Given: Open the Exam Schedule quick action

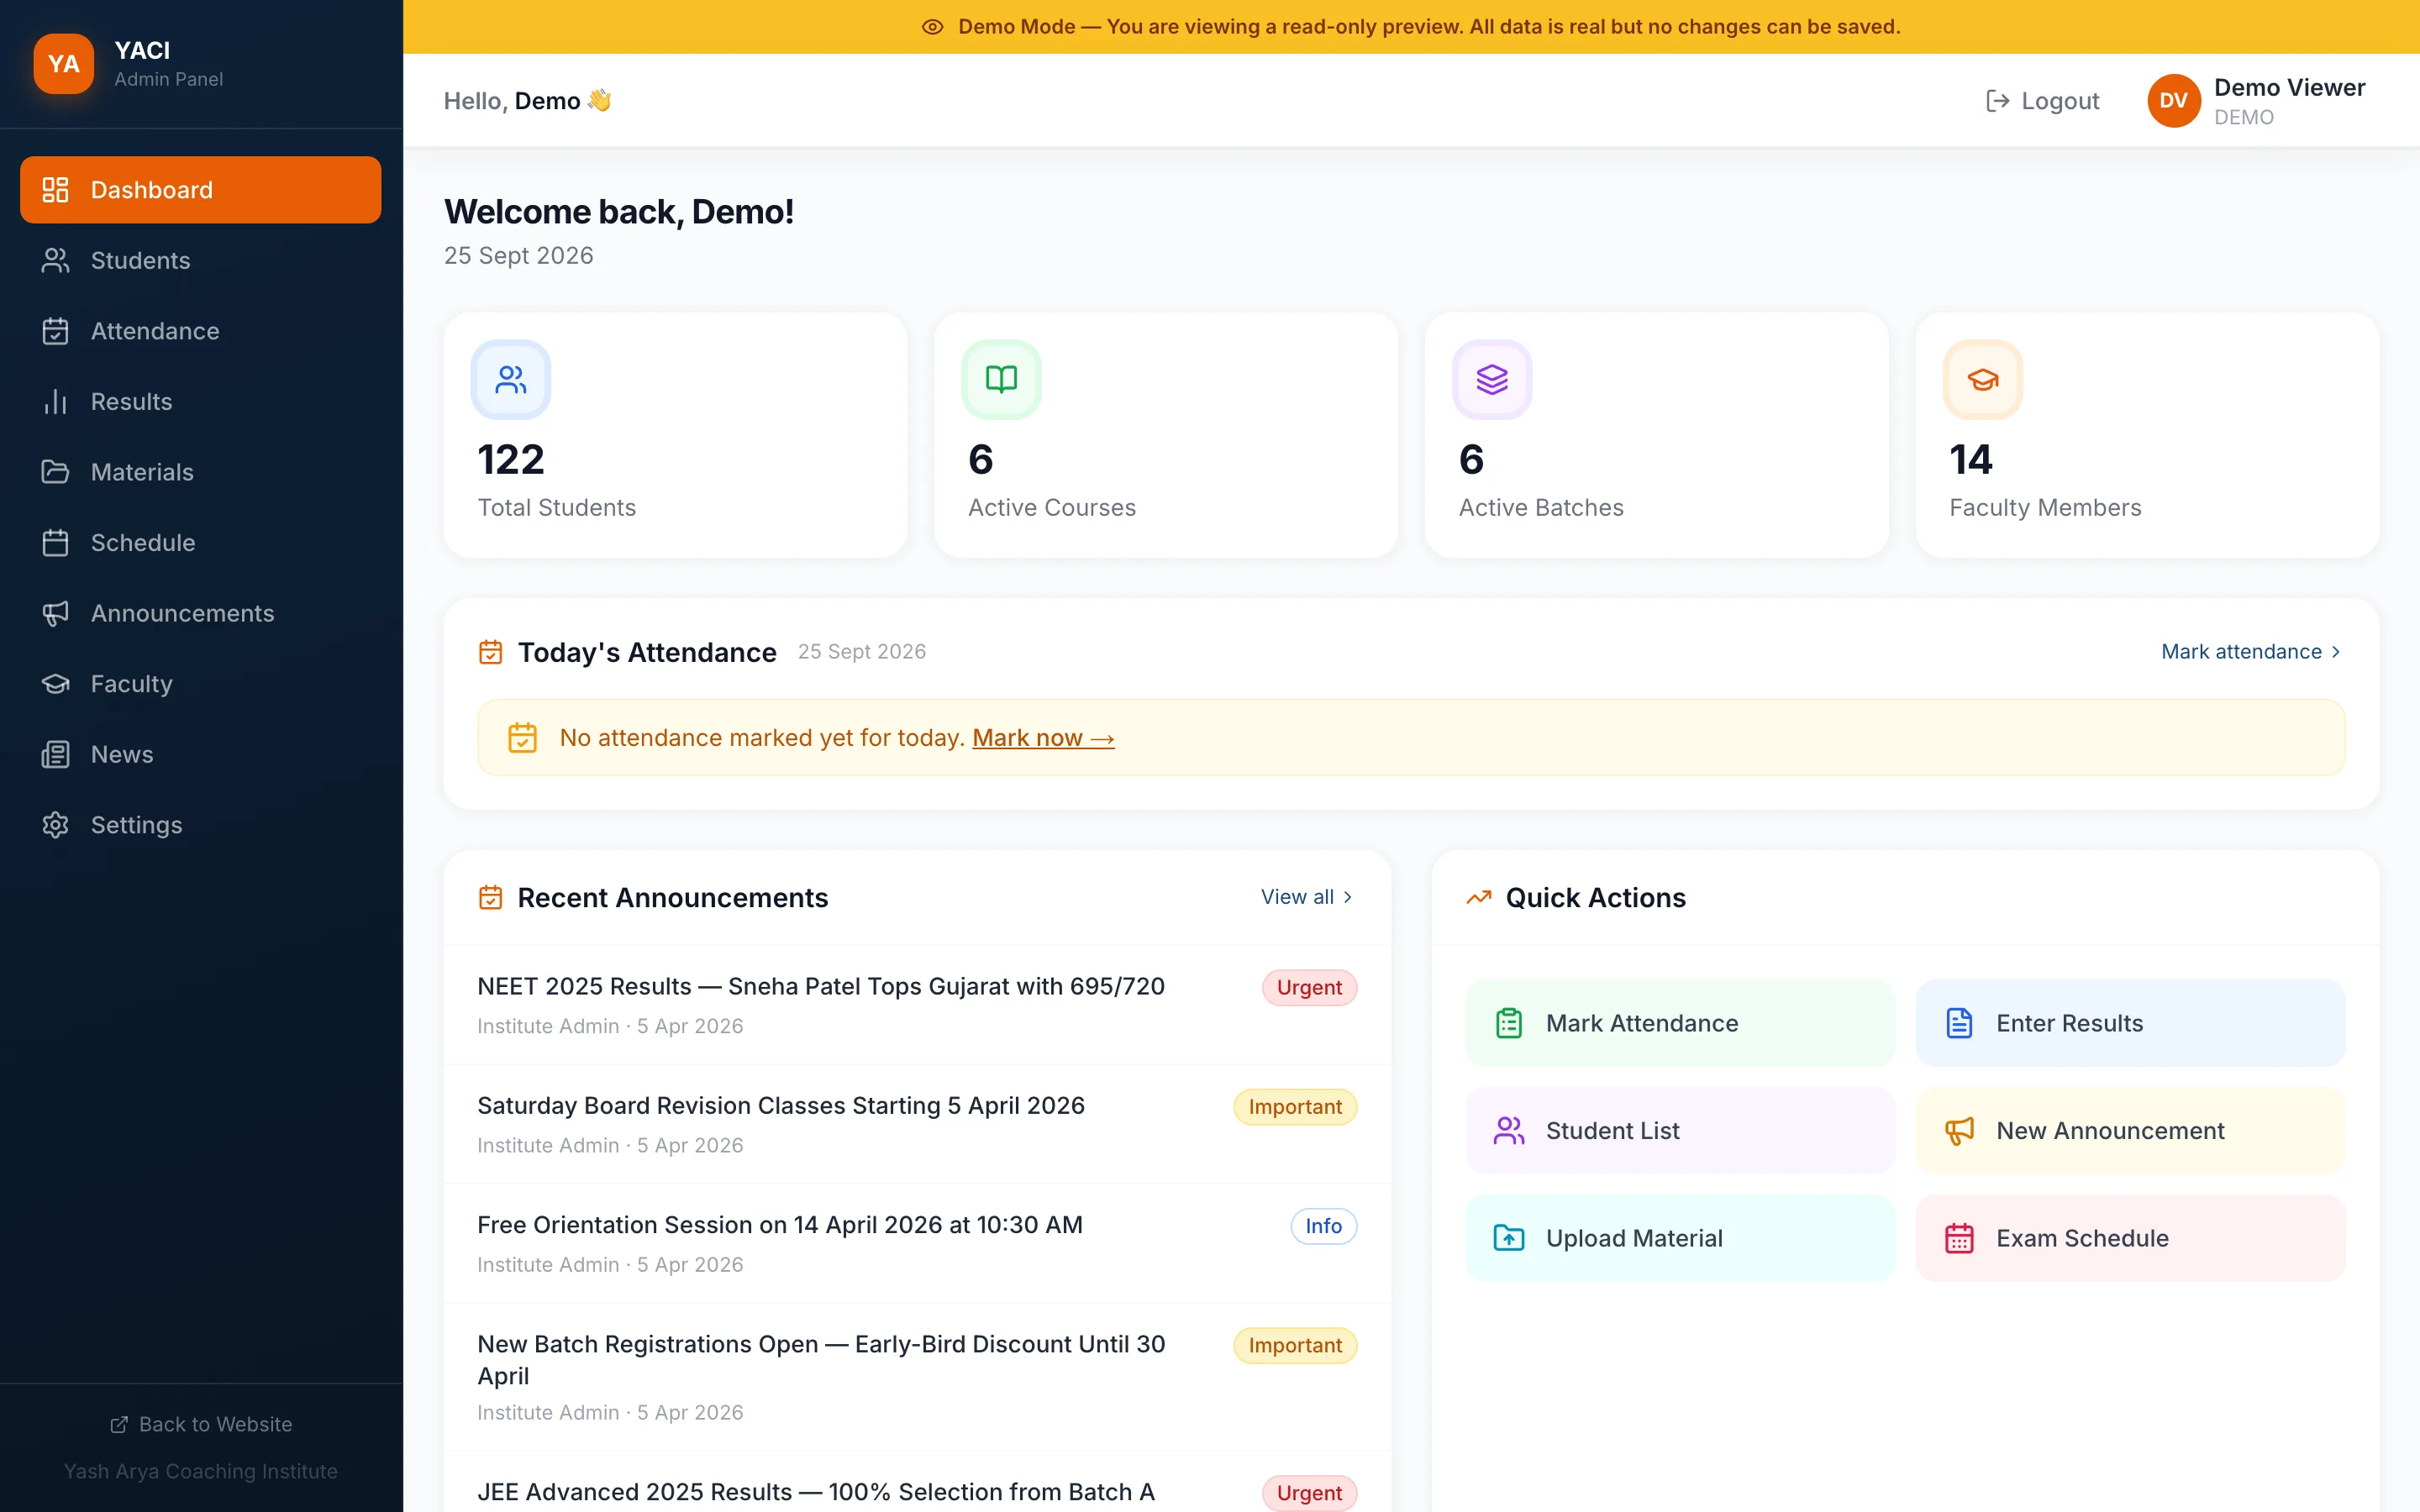Looking at the screenshot, I should (2130, 1238).
